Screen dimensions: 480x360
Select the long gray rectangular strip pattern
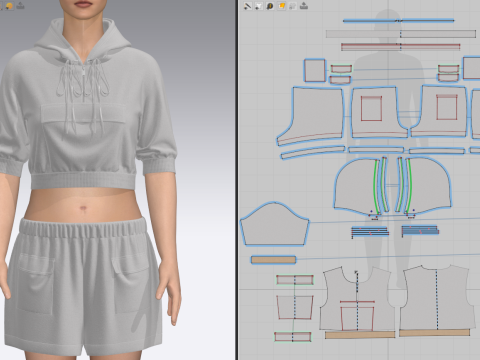point(401,34)
